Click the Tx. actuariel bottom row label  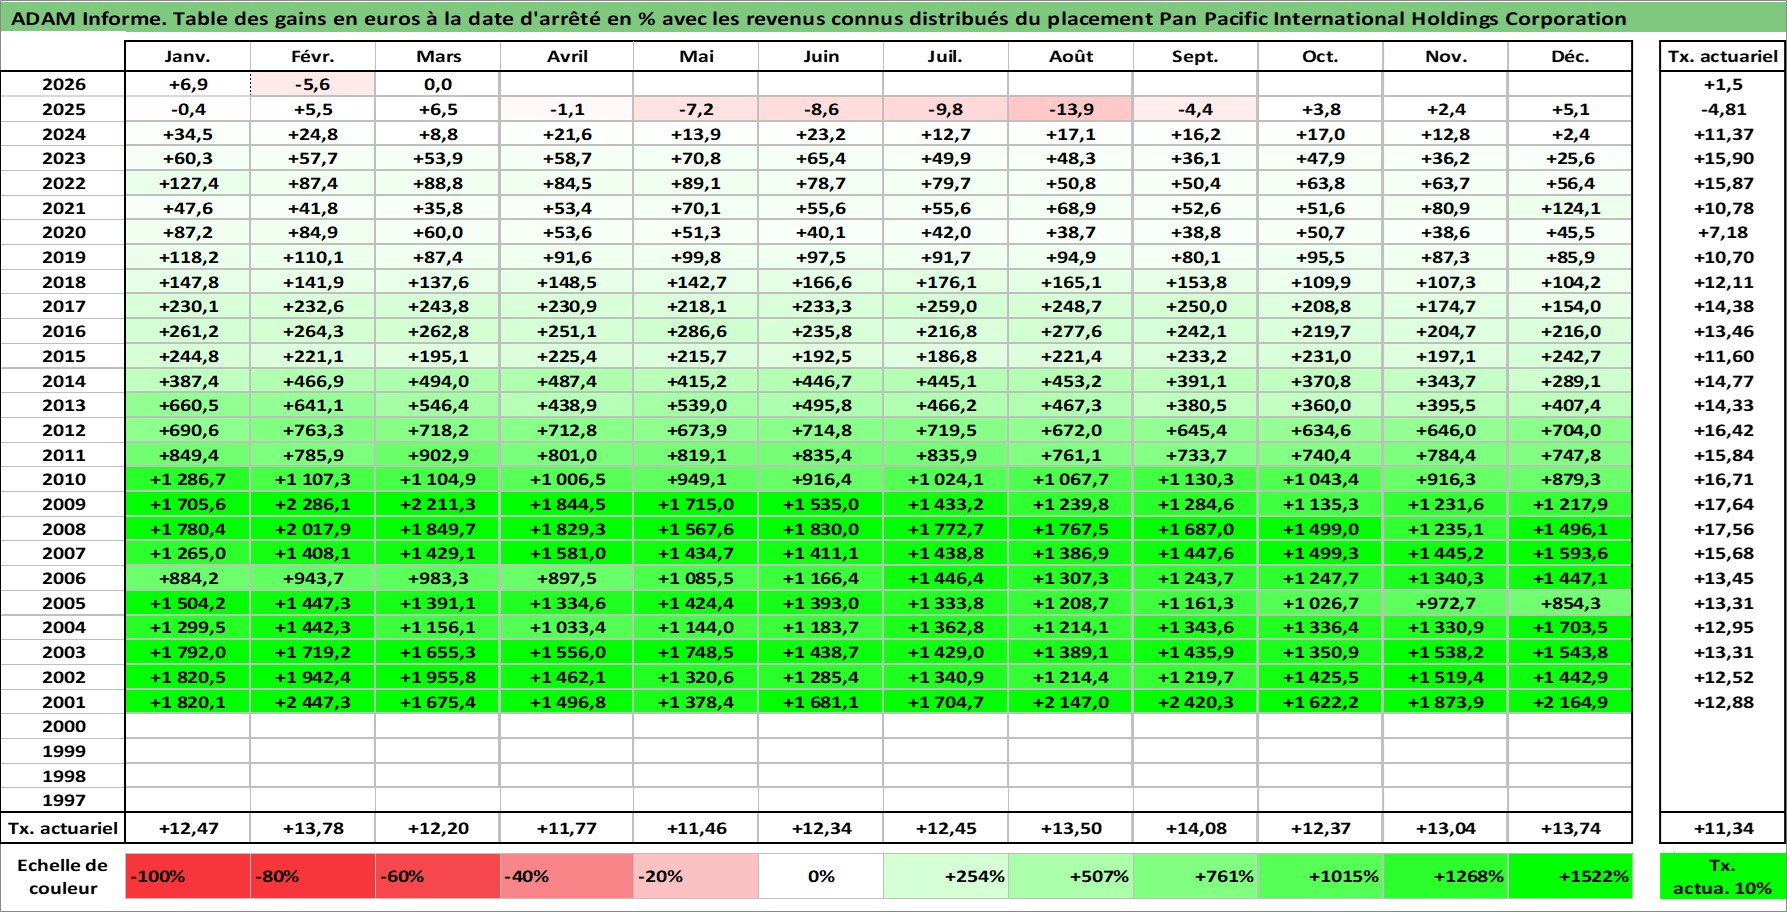pos(63,828)
